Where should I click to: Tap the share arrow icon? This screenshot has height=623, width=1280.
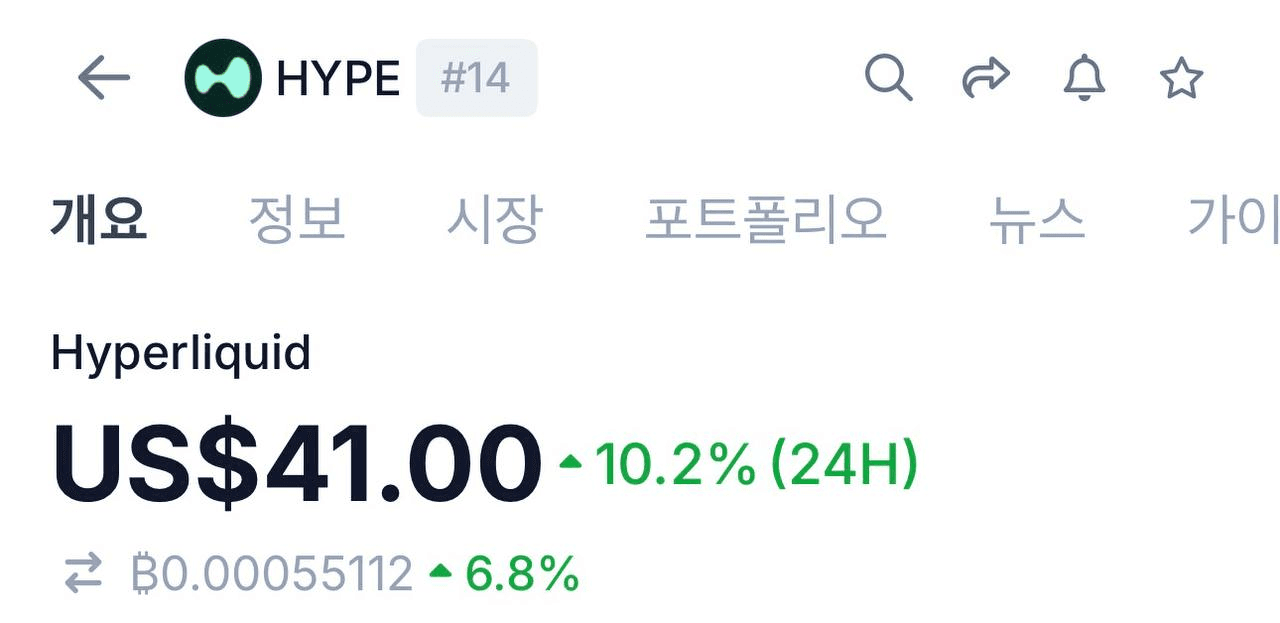985,78
